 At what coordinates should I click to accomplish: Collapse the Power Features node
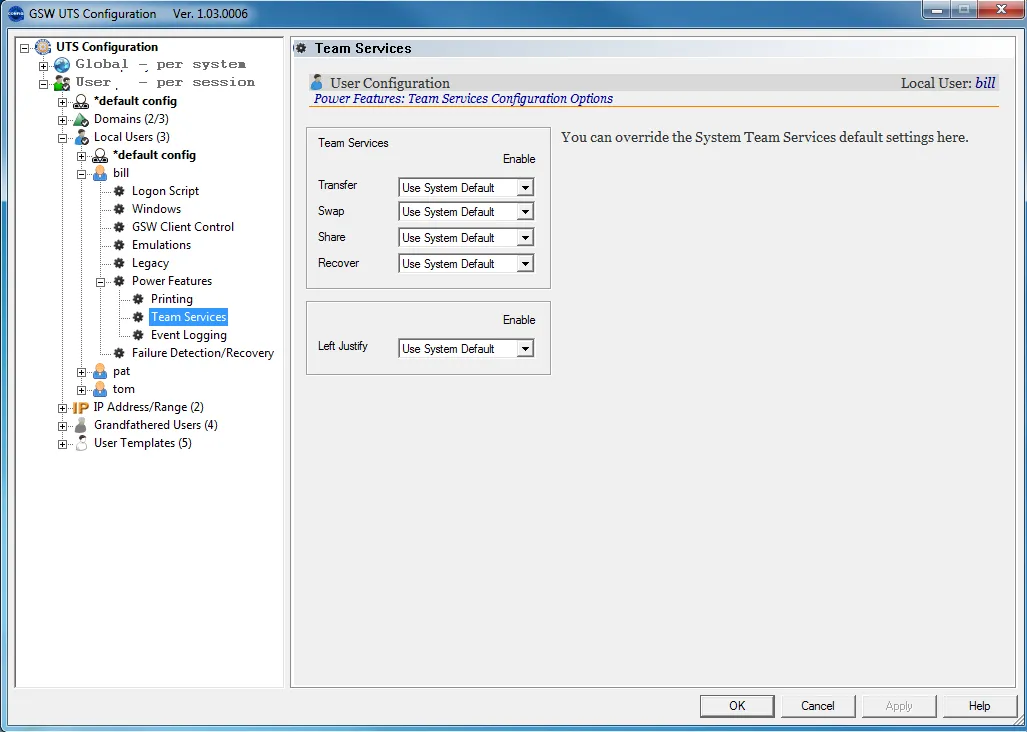[100, 282]
